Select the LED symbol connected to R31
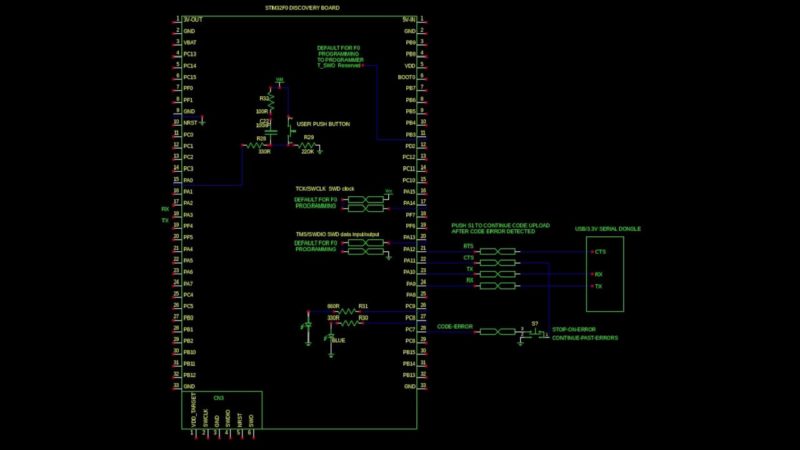 pos(308,325)
